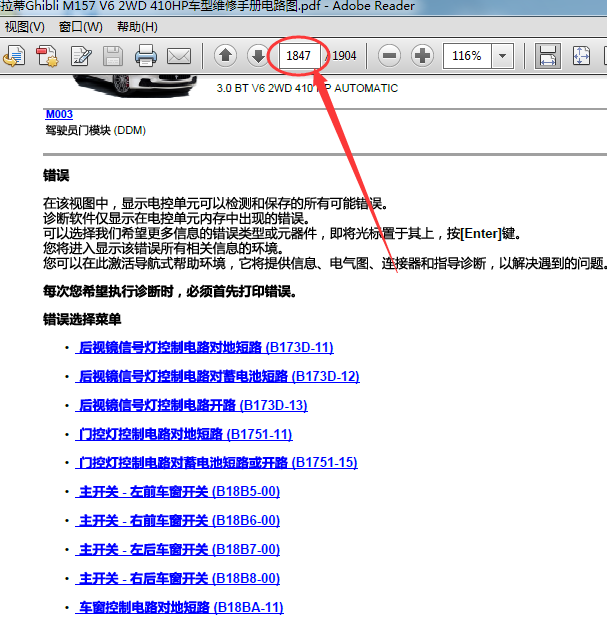Open link 主开关 - 左后车窗开关 (B18B7-00)
This screenshot has height=619, width=607.
pyautogui.click(x=178, y=549)
